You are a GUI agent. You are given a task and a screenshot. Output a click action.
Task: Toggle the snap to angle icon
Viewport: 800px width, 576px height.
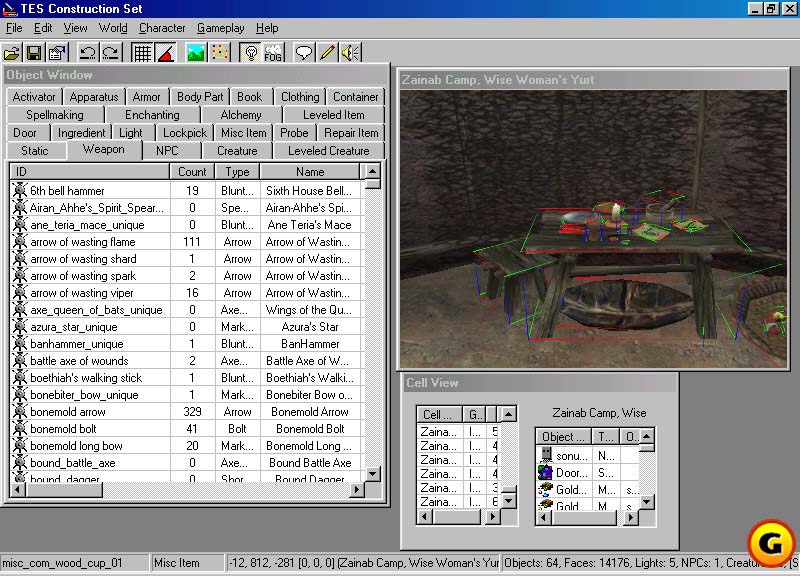pos(166,53)
